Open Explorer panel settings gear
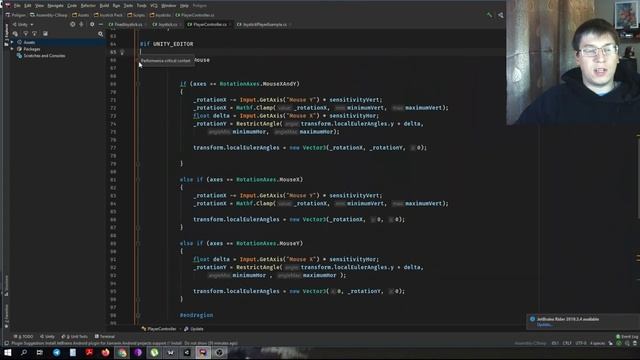Image resolution: width=640 pixels, height=360 pixels. tap(92, 24)
